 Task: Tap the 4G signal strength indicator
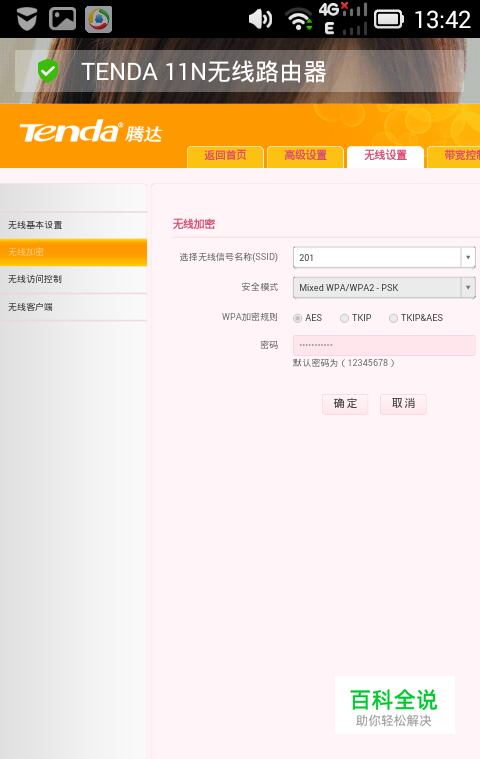pos(343,18)
